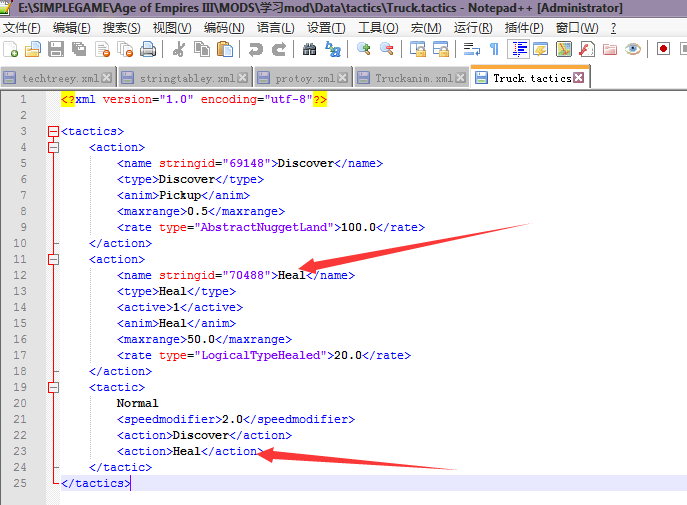Open the 编码(N) menu
Screen dimensions: 687x505
tap(224, 28)
